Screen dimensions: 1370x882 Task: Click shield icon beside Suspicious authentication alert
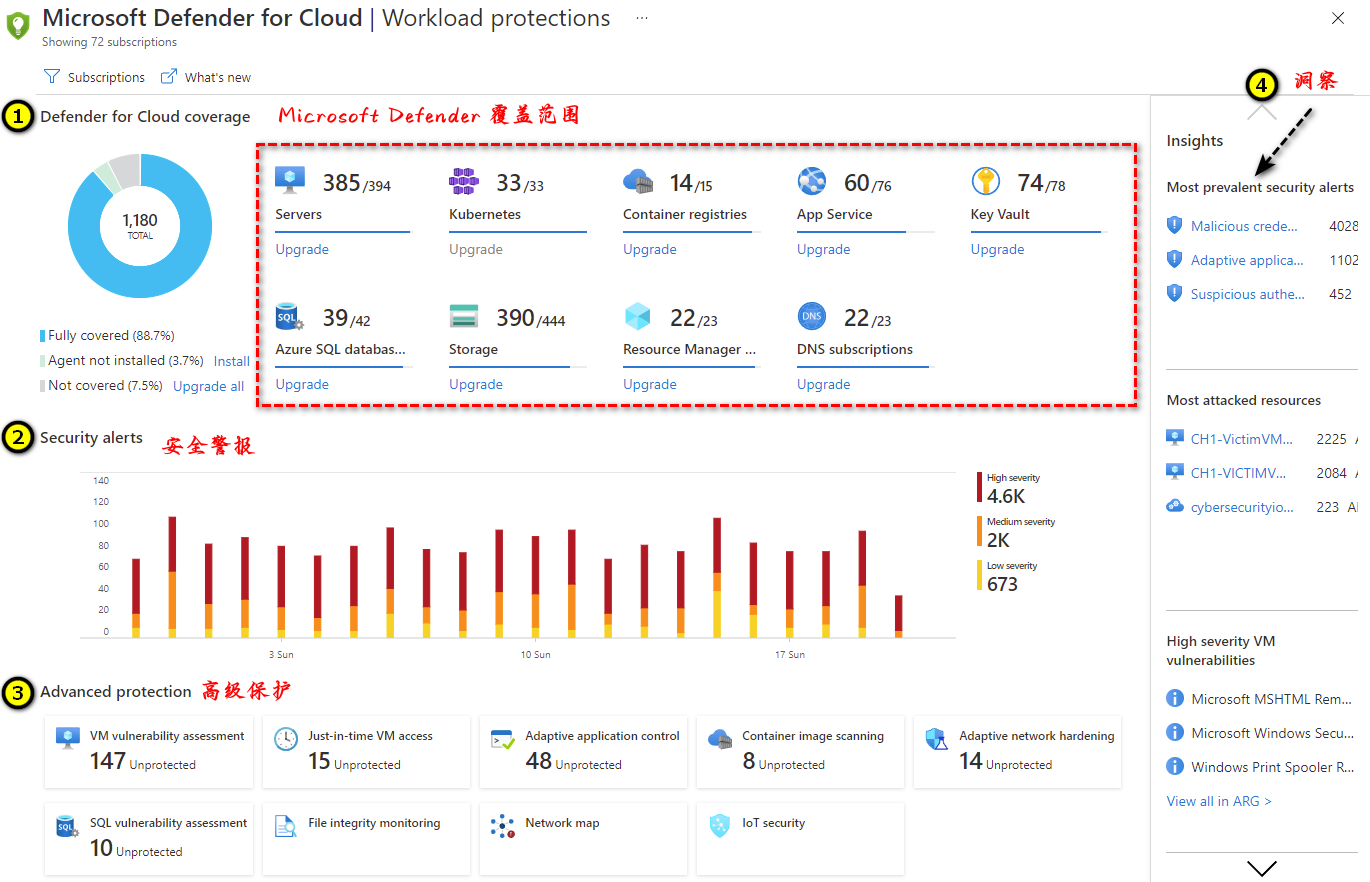pos(1175,294)
